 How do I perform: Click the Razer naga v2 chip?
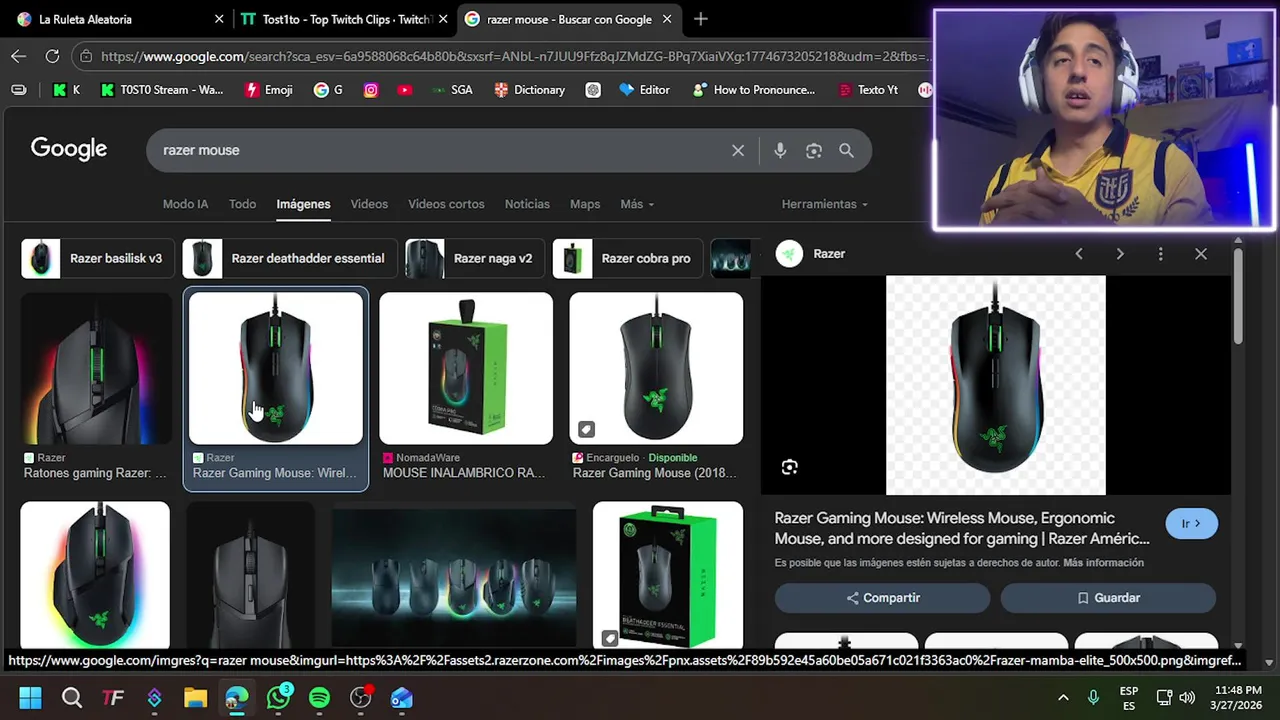474,258
